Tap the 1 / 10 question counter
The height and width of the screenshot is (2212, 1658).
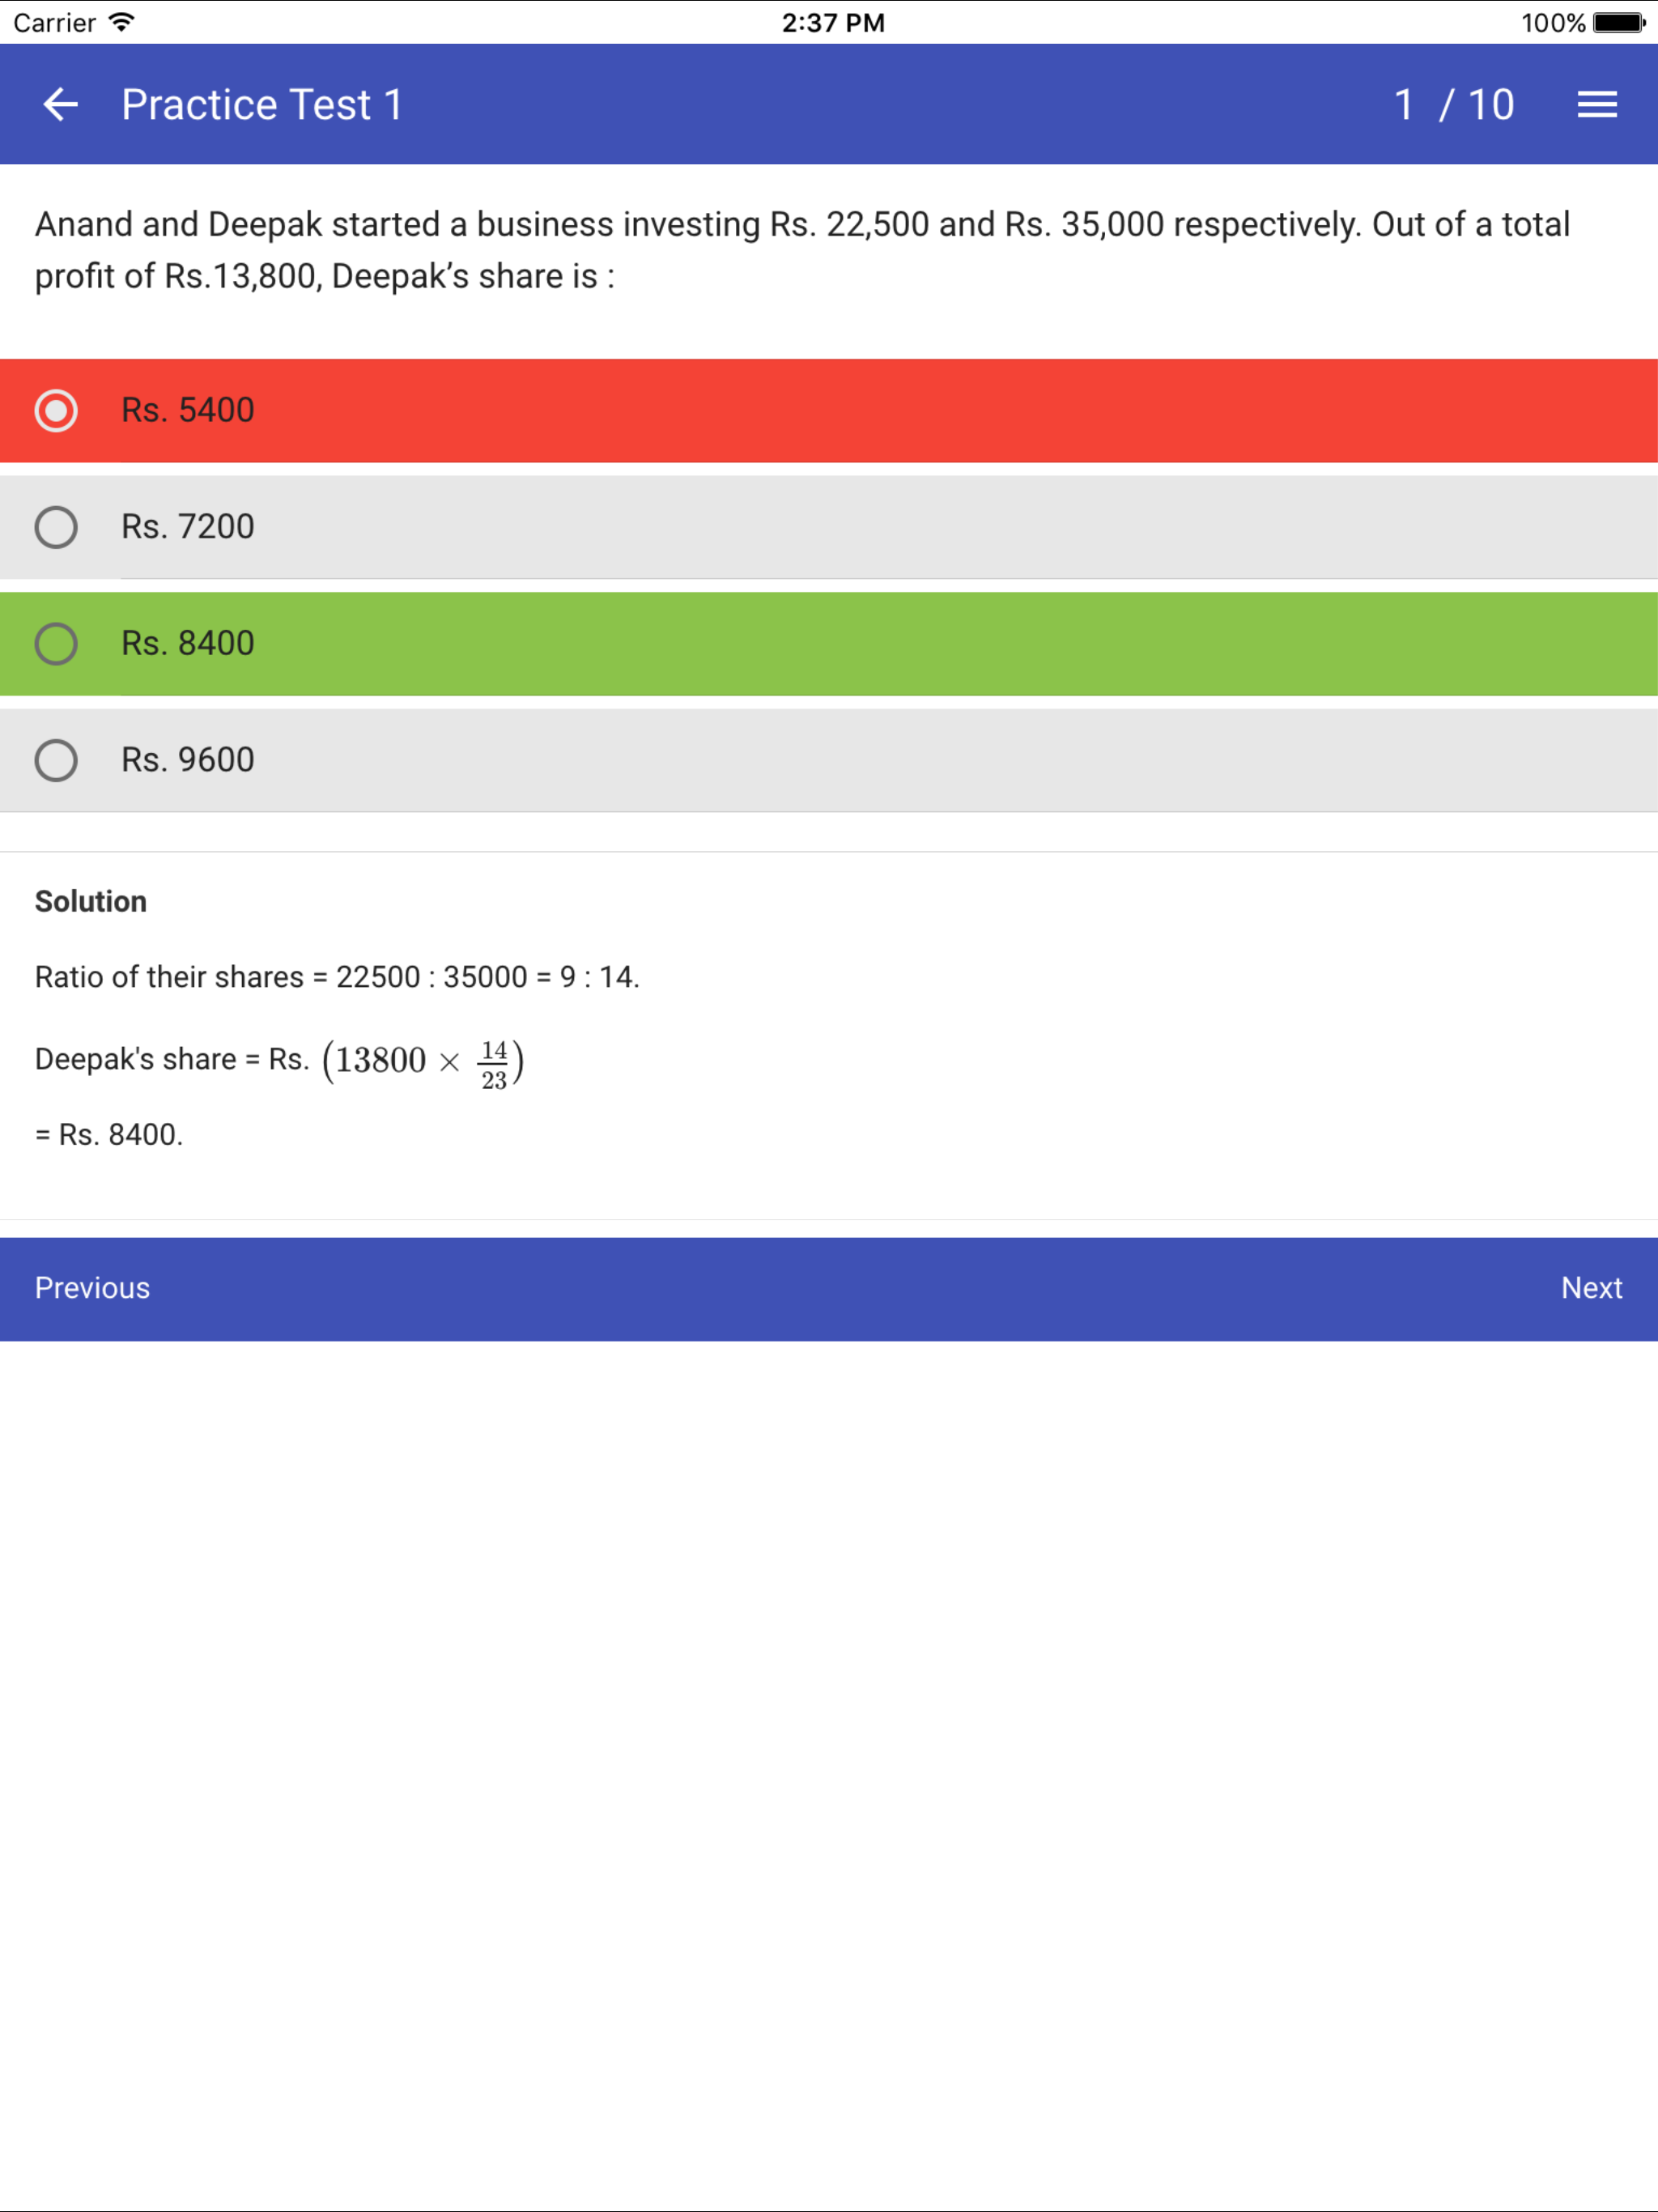1454,104
